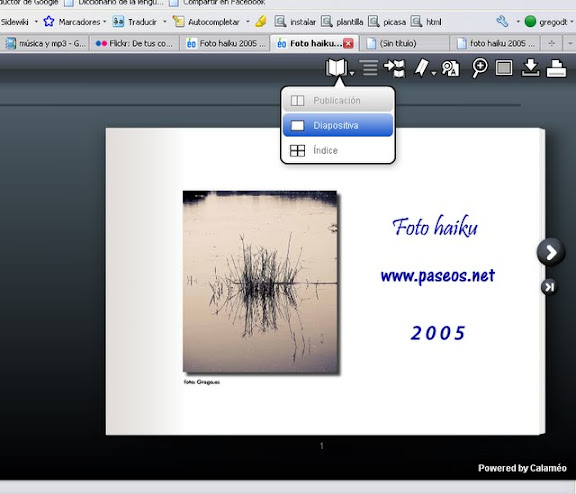Click the instalar search button
Viewport: 576px width, 494px height.
point(295,22)
